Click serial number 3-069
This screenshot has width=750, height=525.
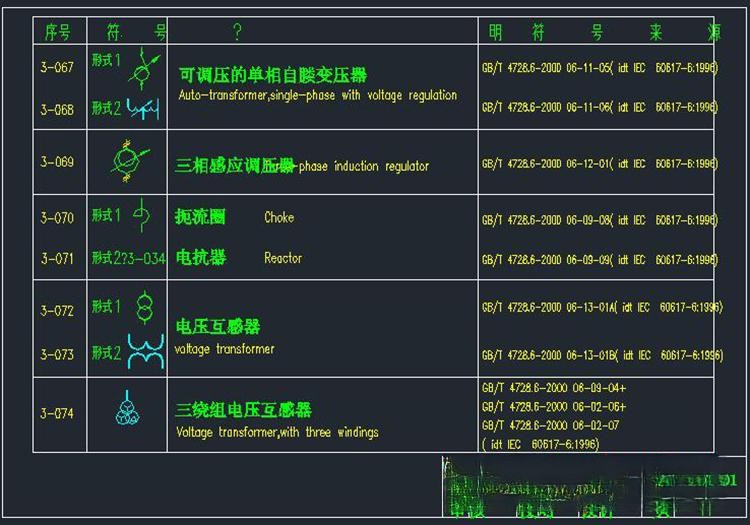(x=57, y=162)
